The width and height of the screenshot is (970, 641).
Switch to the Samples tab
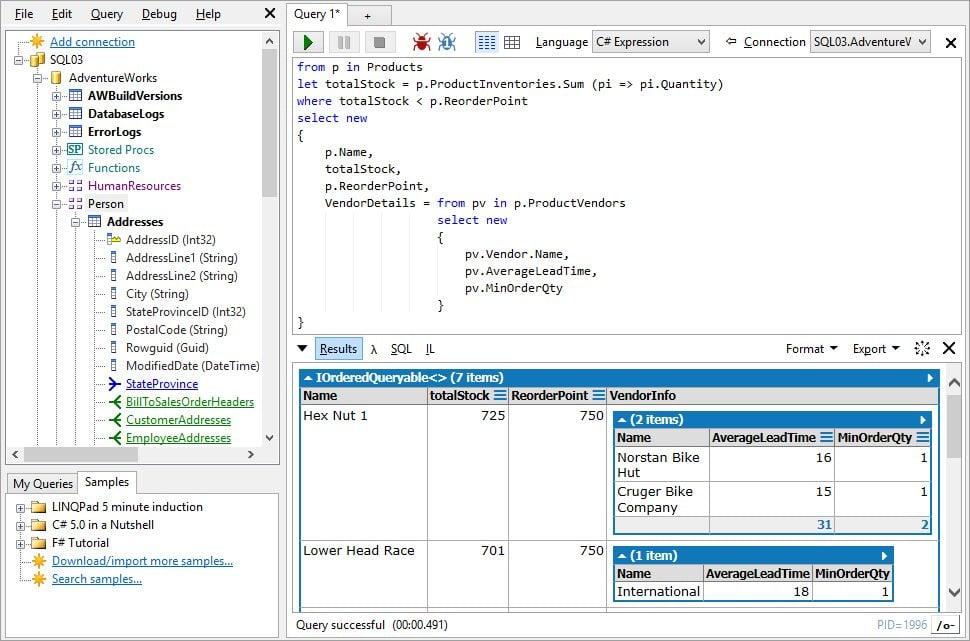pos(106,483)
